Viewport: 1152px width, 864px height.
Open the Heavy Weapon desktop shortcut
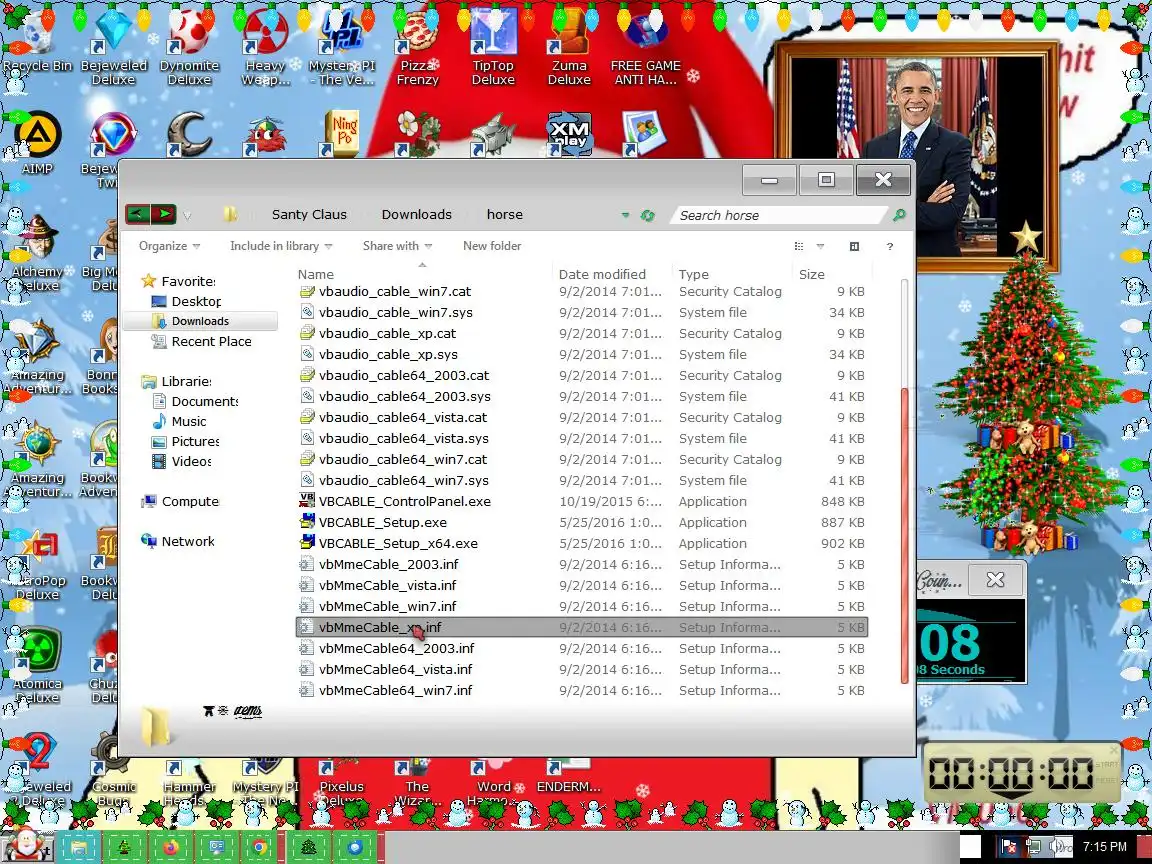tap(265, 48)
